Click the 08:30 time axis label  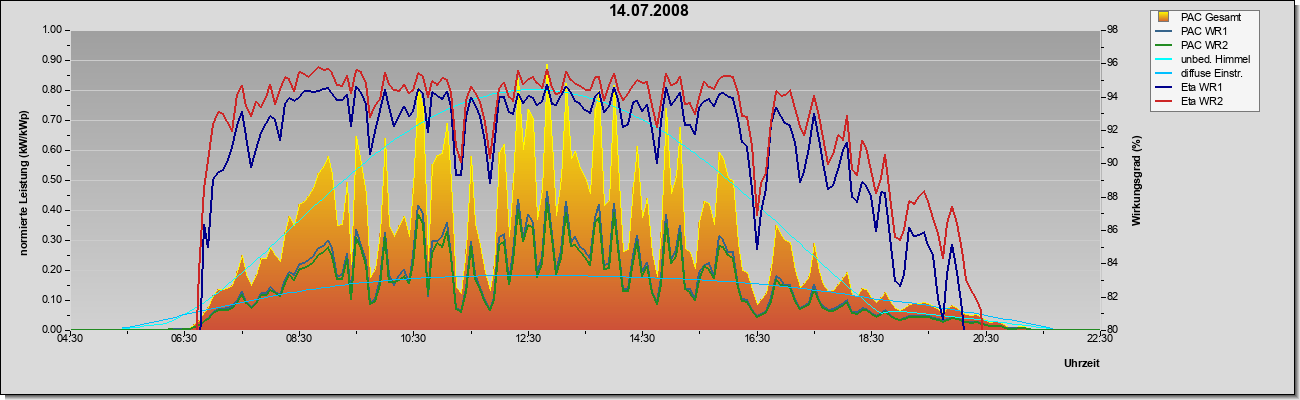pos(298,340)
